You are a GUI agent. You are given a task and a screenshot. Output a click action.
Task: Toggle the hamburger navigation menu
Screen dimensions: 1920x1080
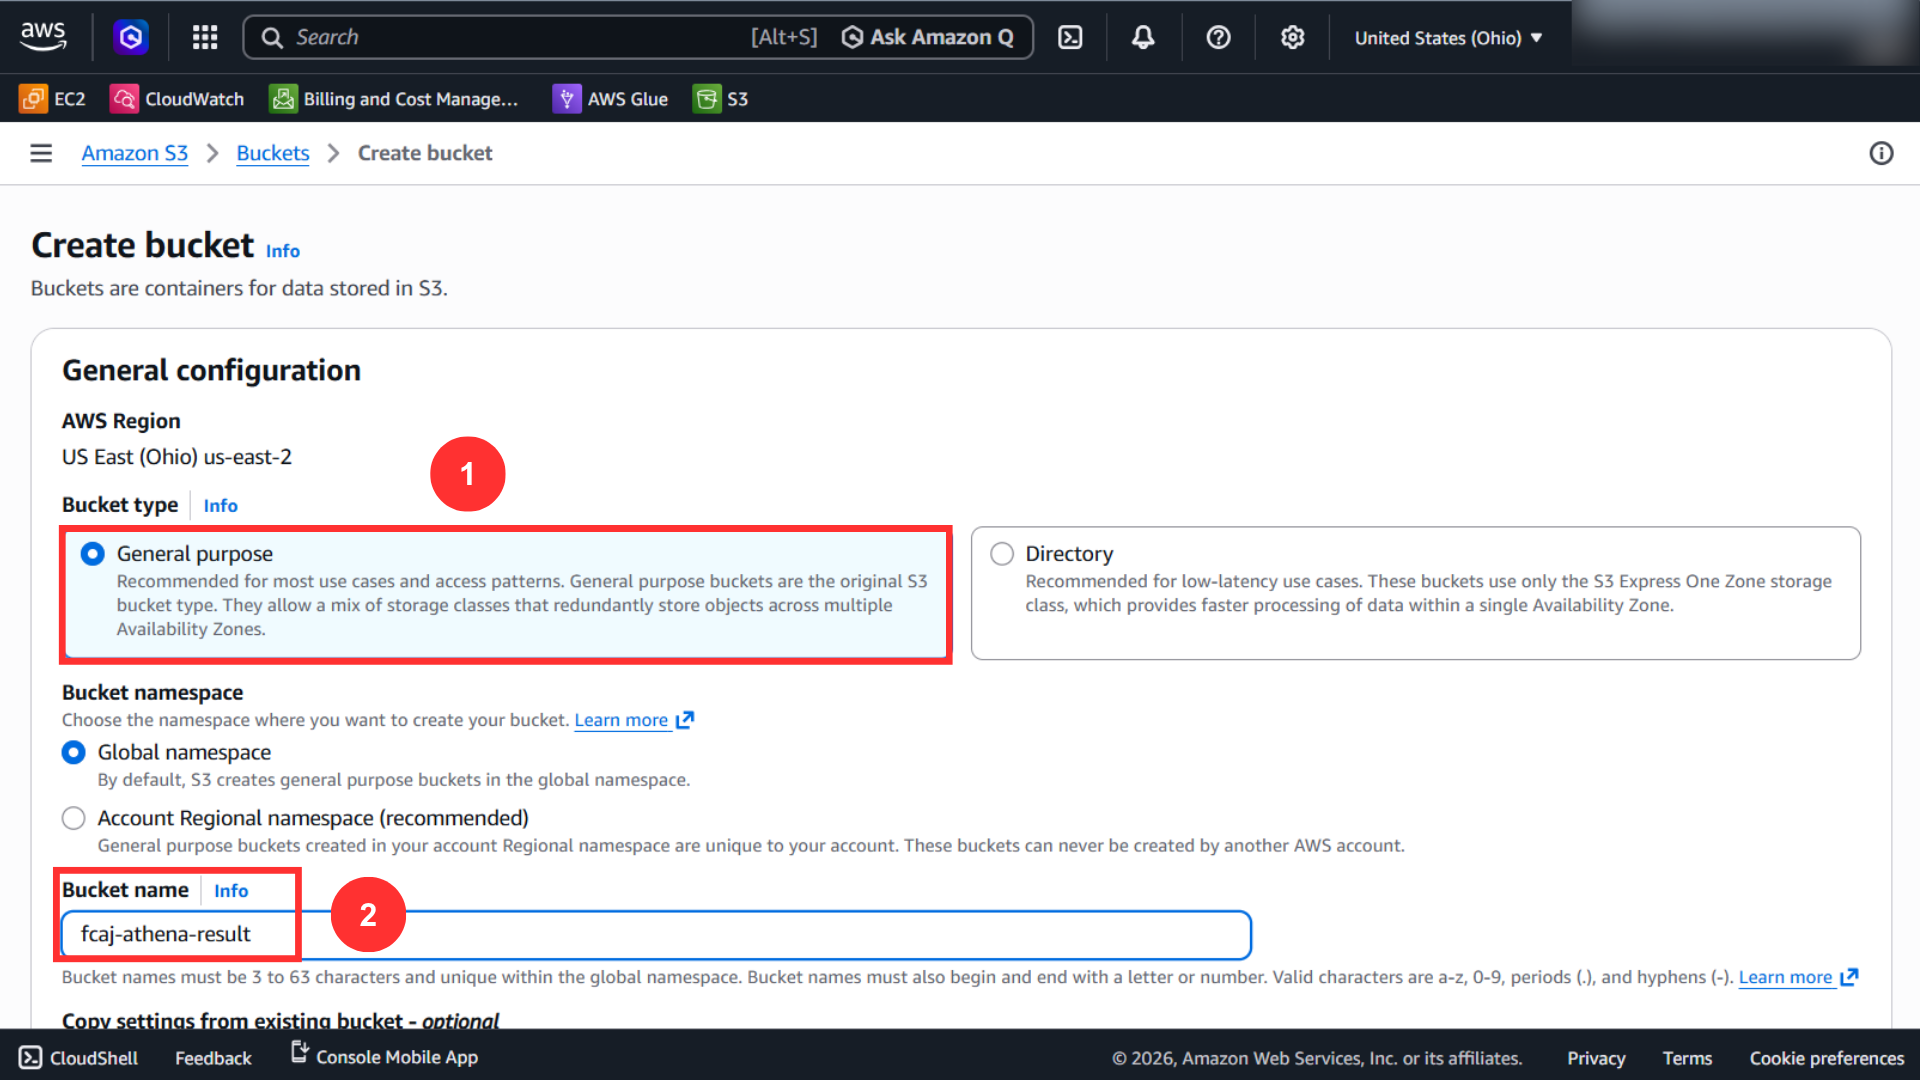click(41, 153)
